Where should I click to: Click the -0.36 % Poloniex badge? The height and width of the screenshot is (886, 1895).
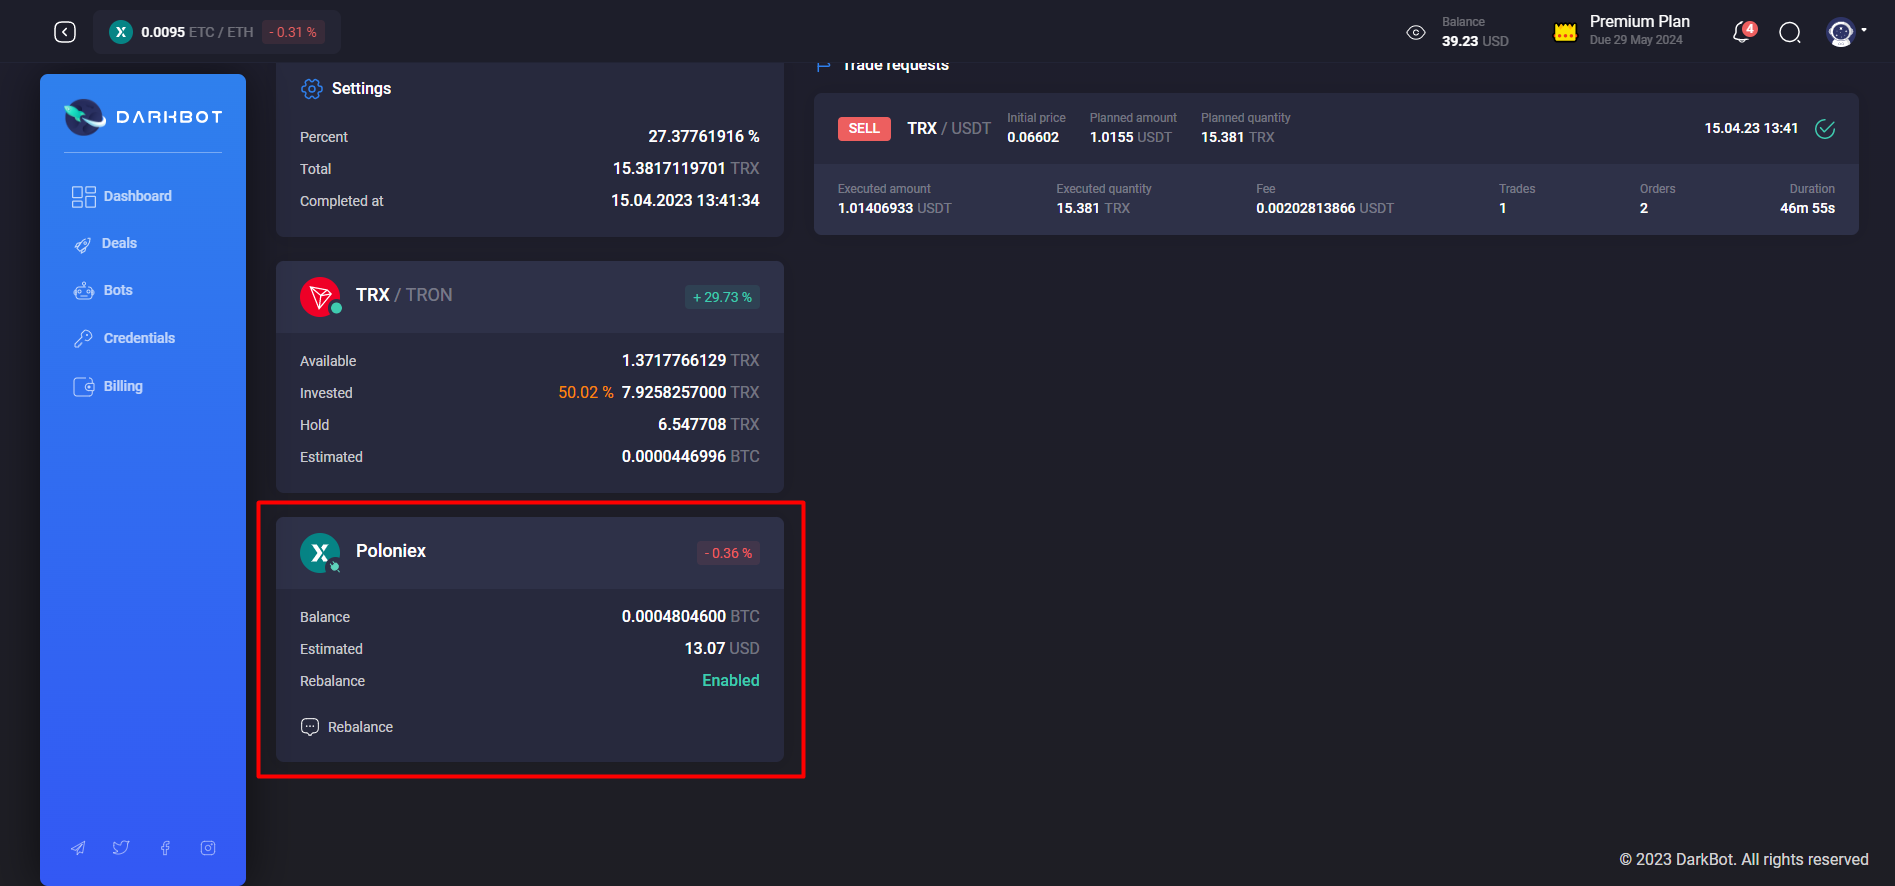pyautogui.click(x=728, y=553)
